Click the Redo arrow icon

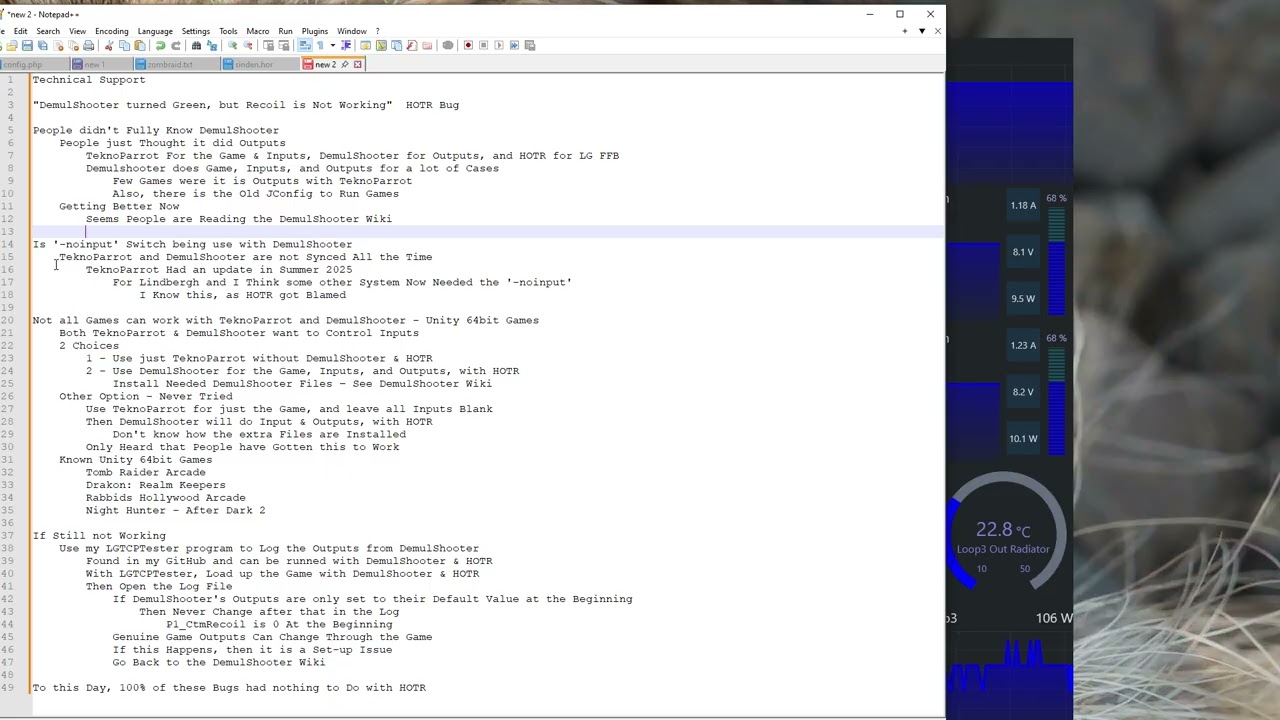[176, 45]
